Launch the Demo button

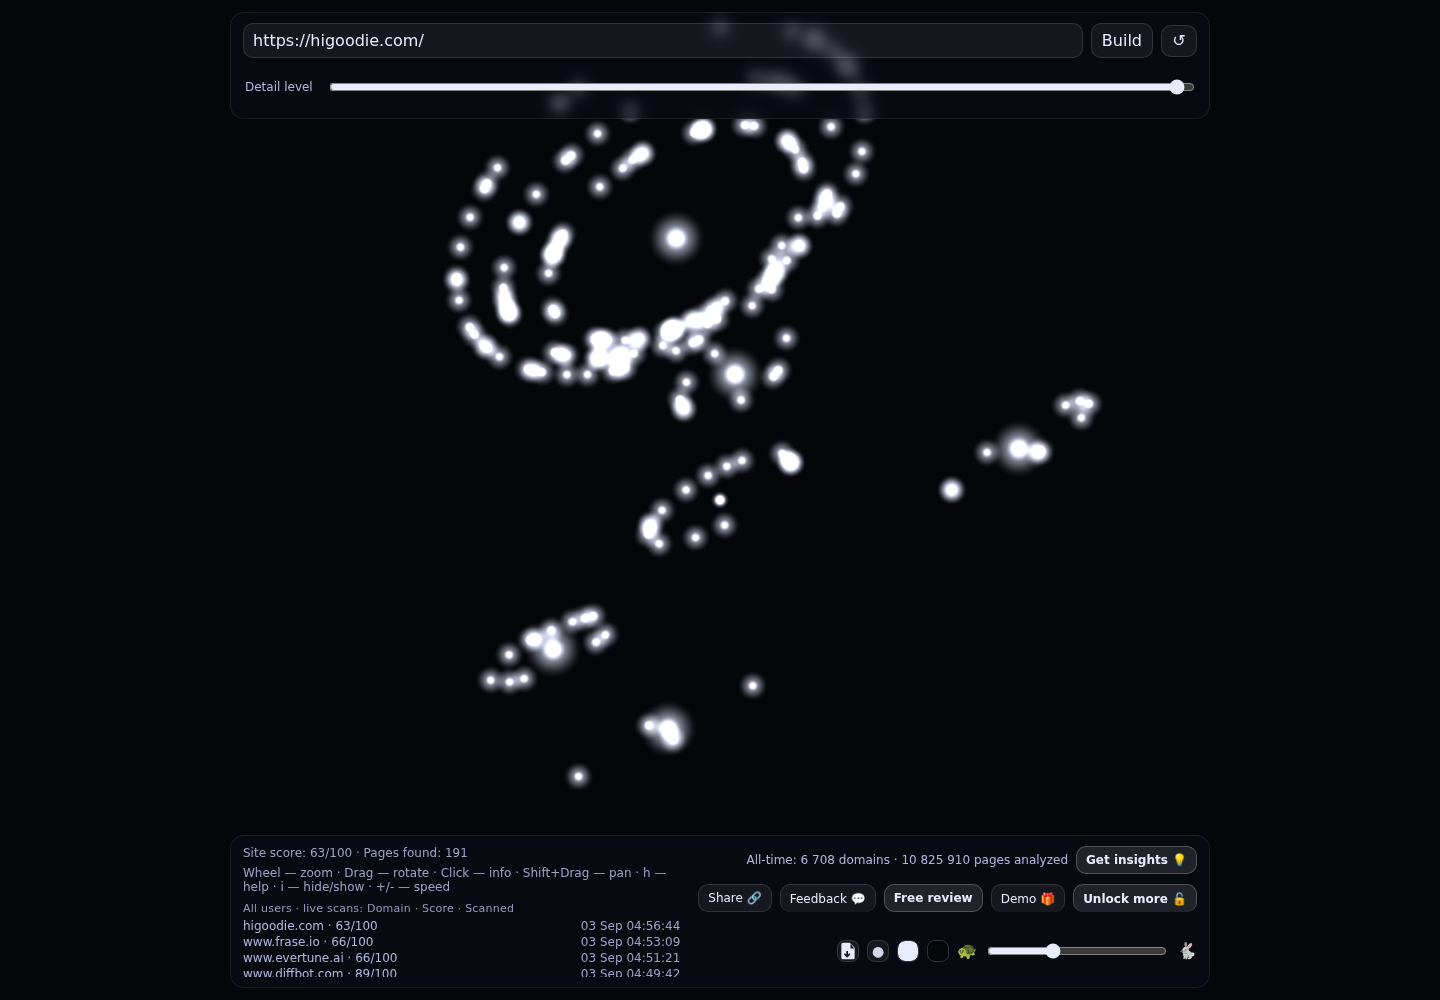point(1028,898)
